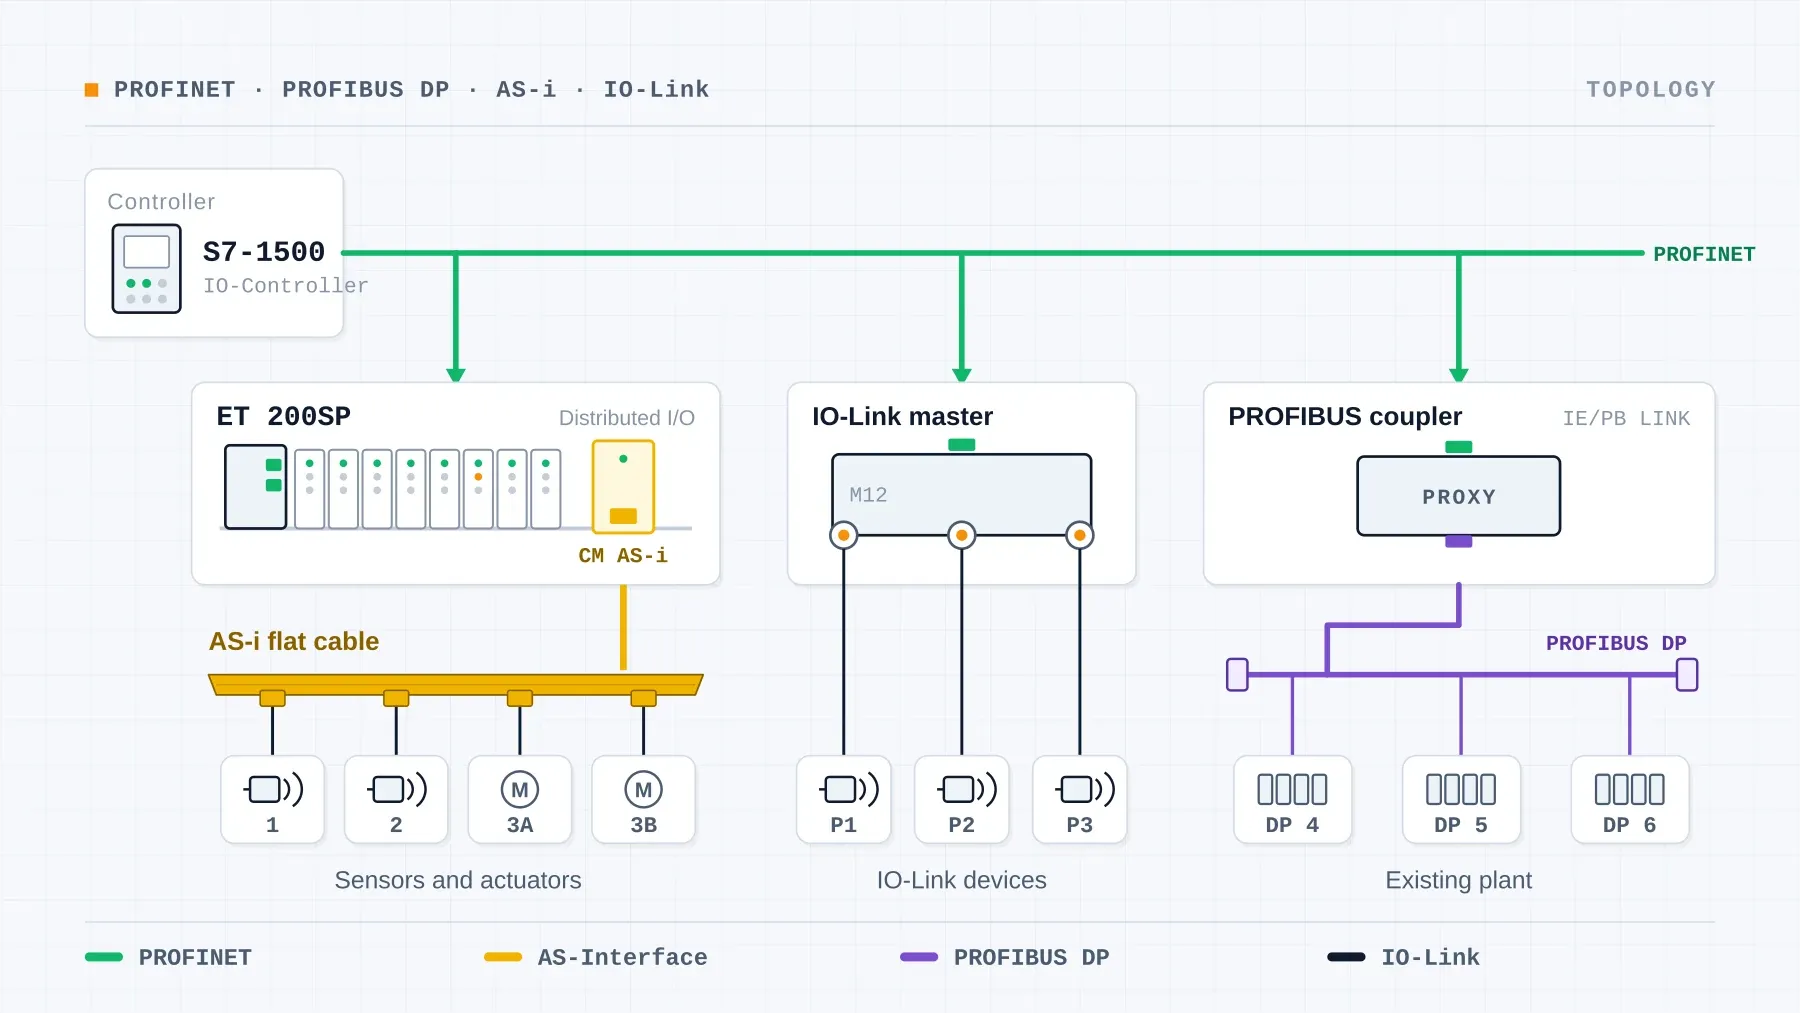This screenshot has height=1013, width=1800.
Task: Click the yellow CM AS-i module
Action: pos(623,486)
